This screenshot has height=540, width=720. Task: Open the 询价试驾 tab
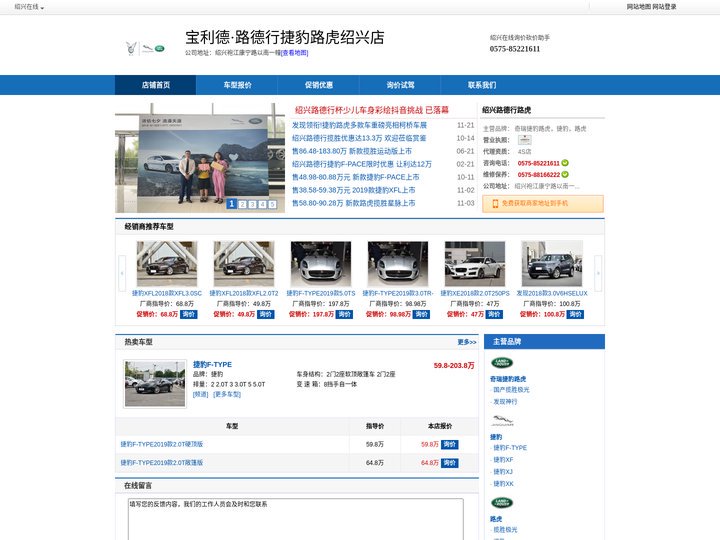coord(400,85)
